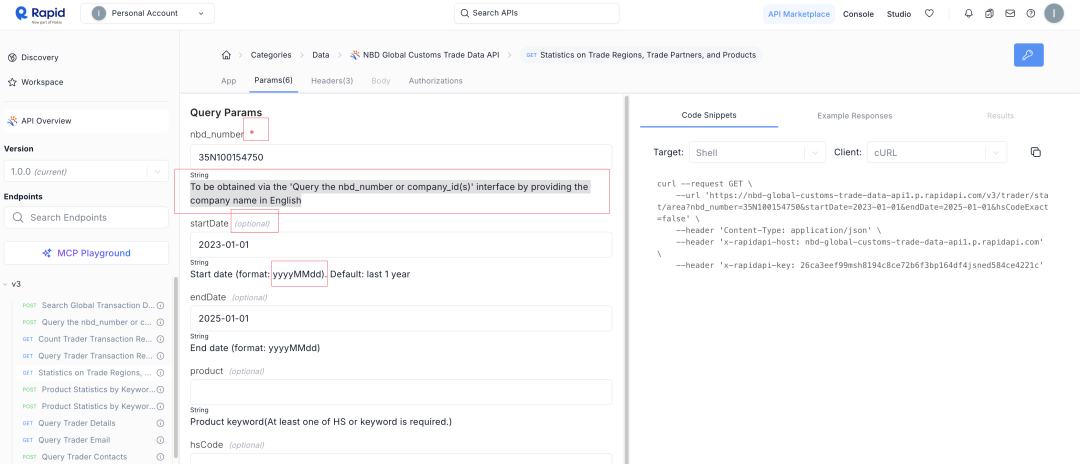The height and width of the screenshot is (464, 1080).
Task: Switch to the App tab
Action: (229, 81)
